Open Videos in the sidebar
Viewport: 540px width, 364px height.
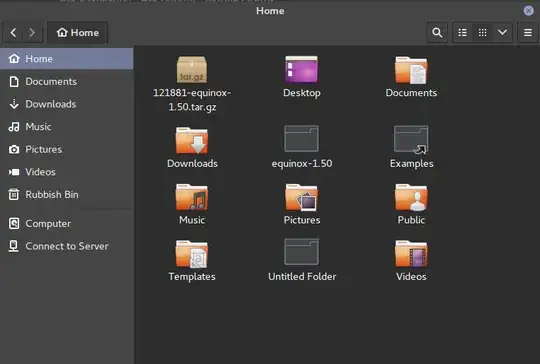coord(66,172)
